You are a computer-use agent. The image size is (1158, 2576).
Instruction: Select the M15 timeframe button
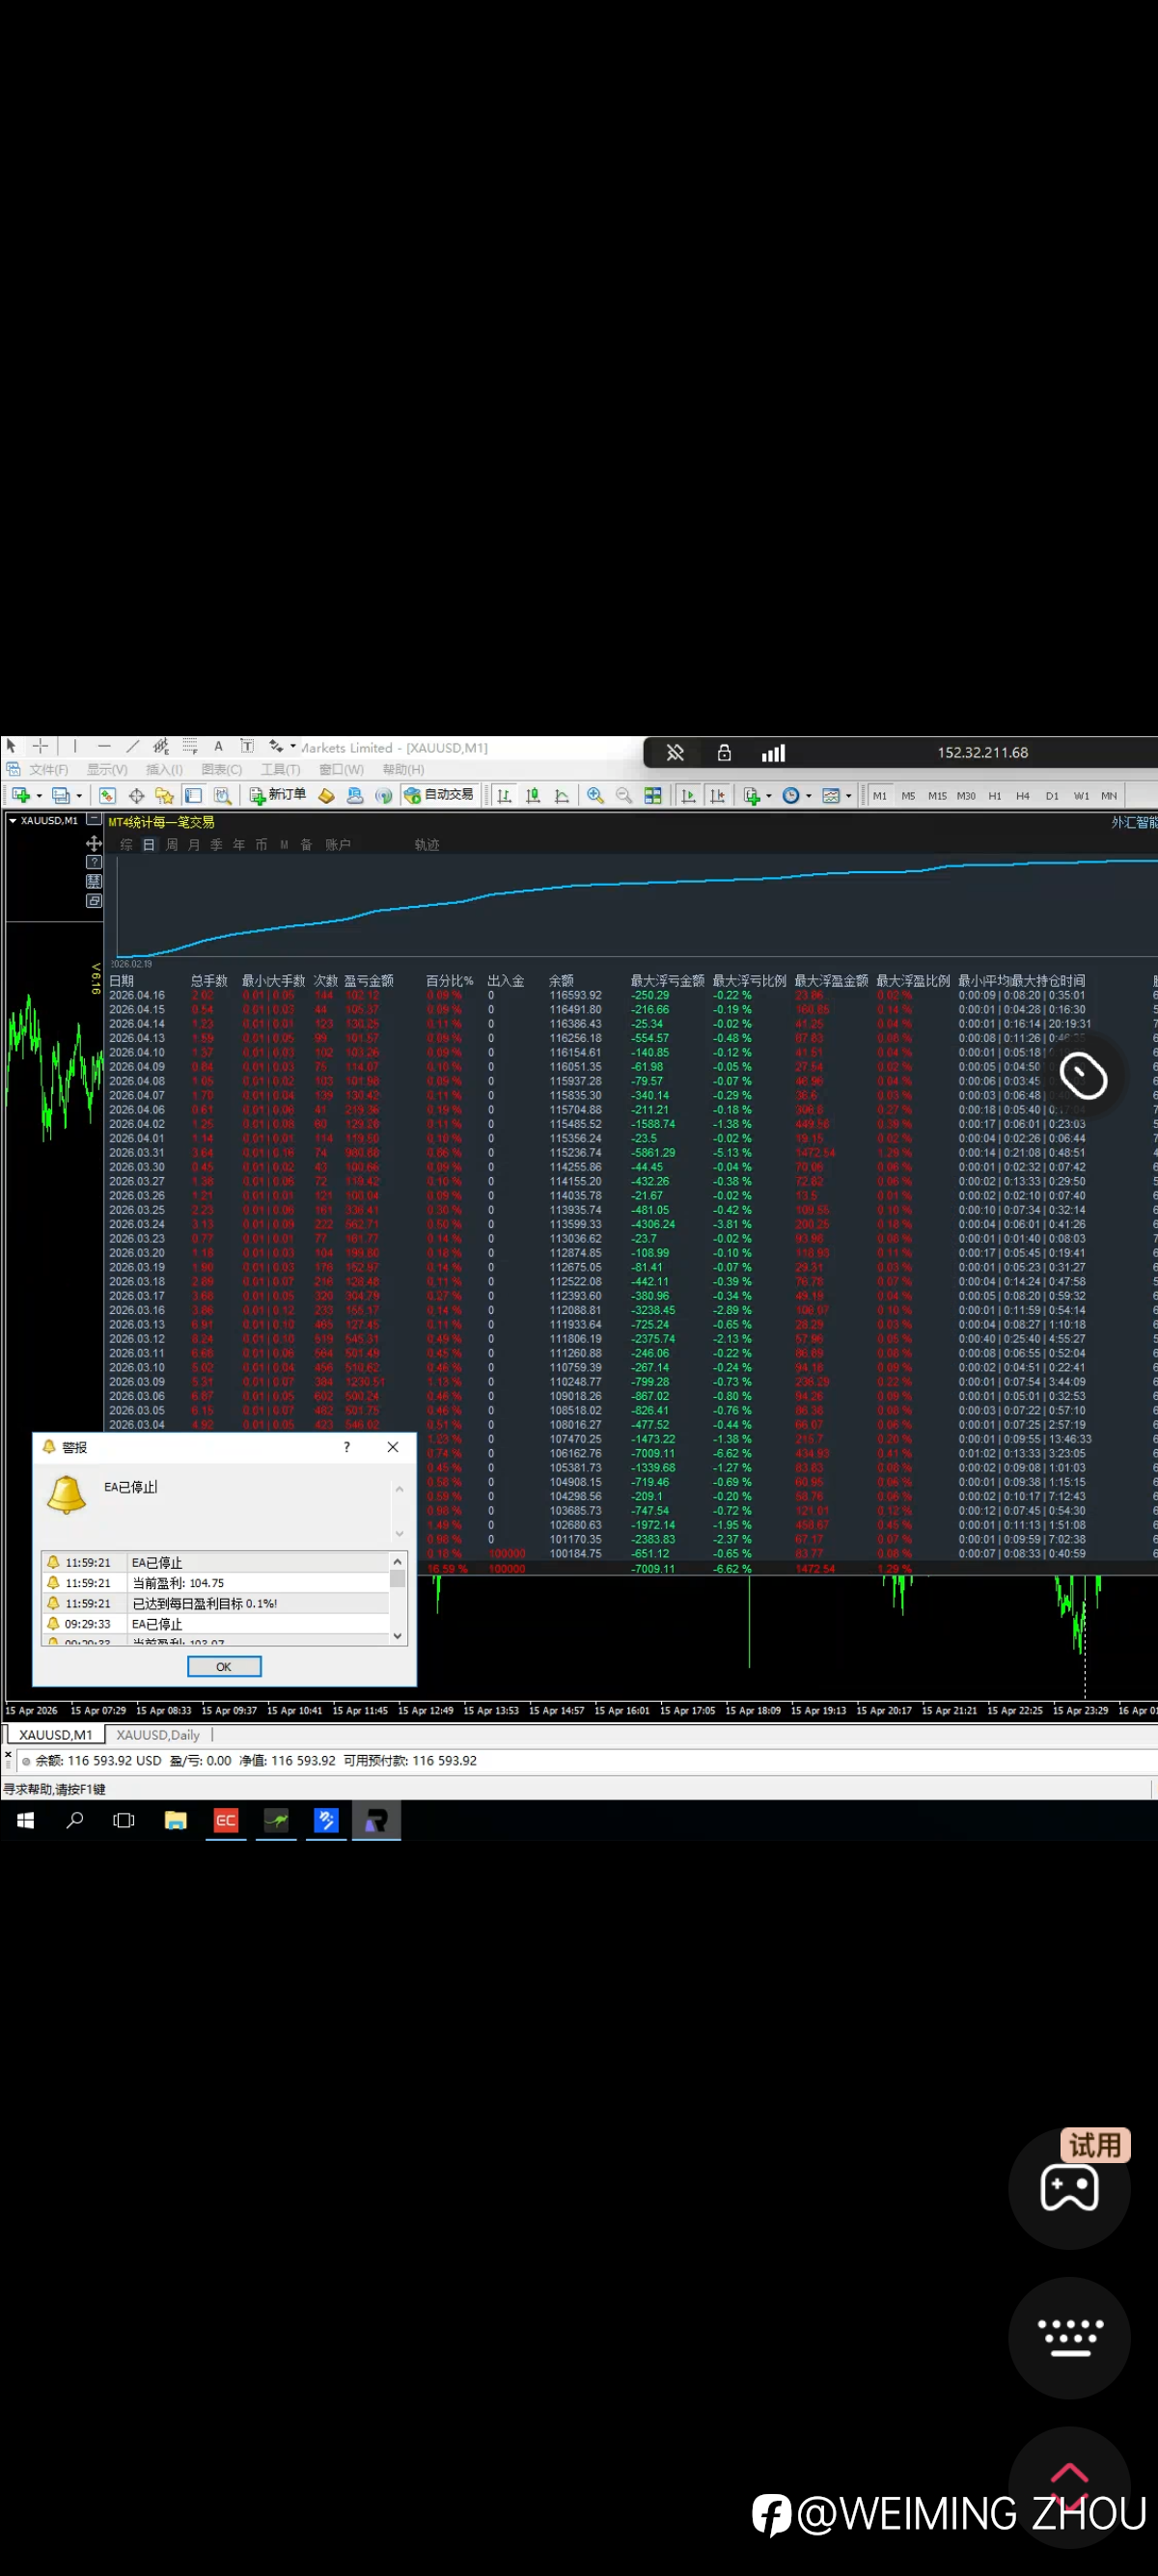936,796
